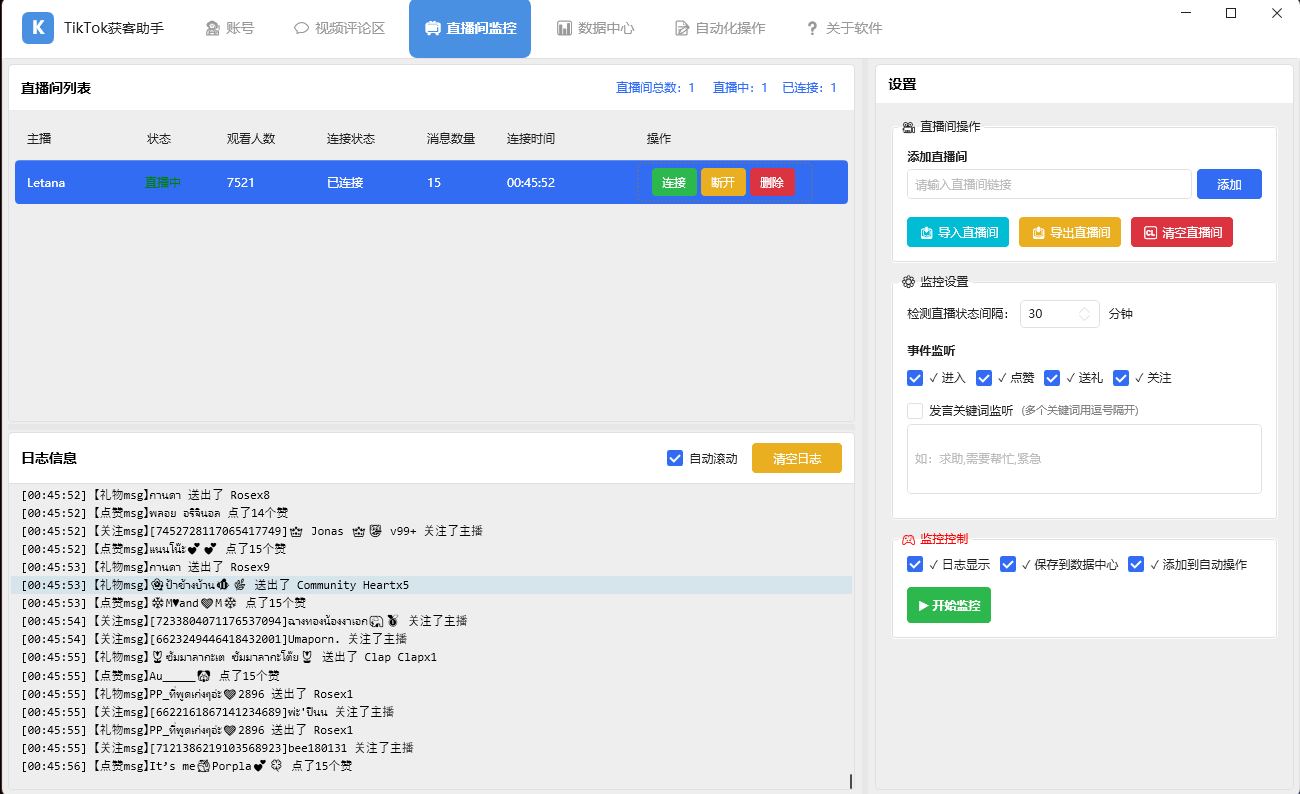Click the 直播间链接 input field
1300x794 pixels.
click(x=1049, y=184)
